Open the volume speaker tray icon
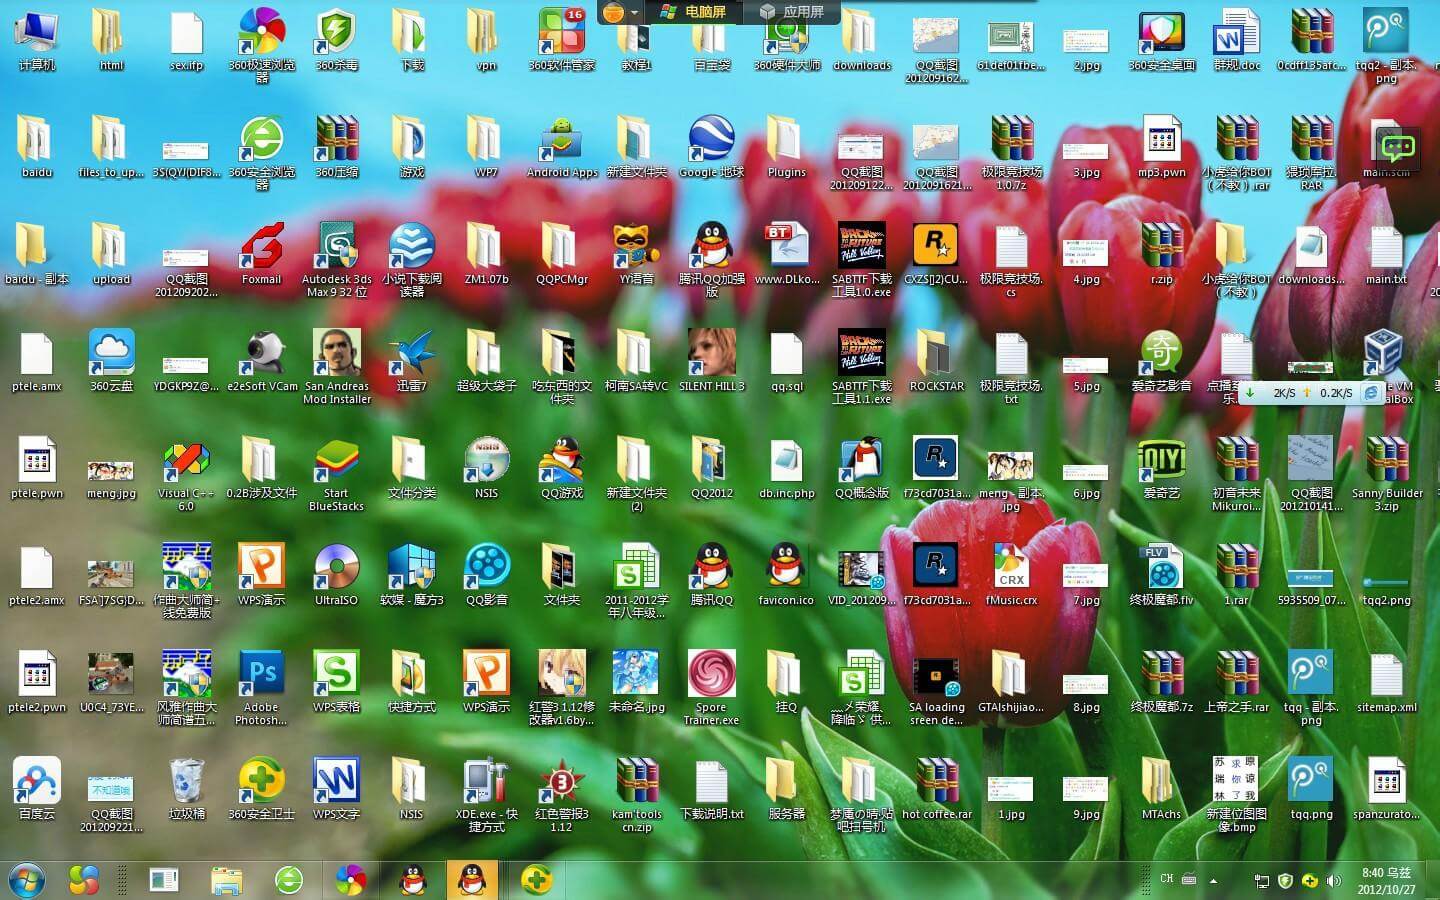Image resolution: width=1440 pixels, height=900 pixels. click(1333, 881)
